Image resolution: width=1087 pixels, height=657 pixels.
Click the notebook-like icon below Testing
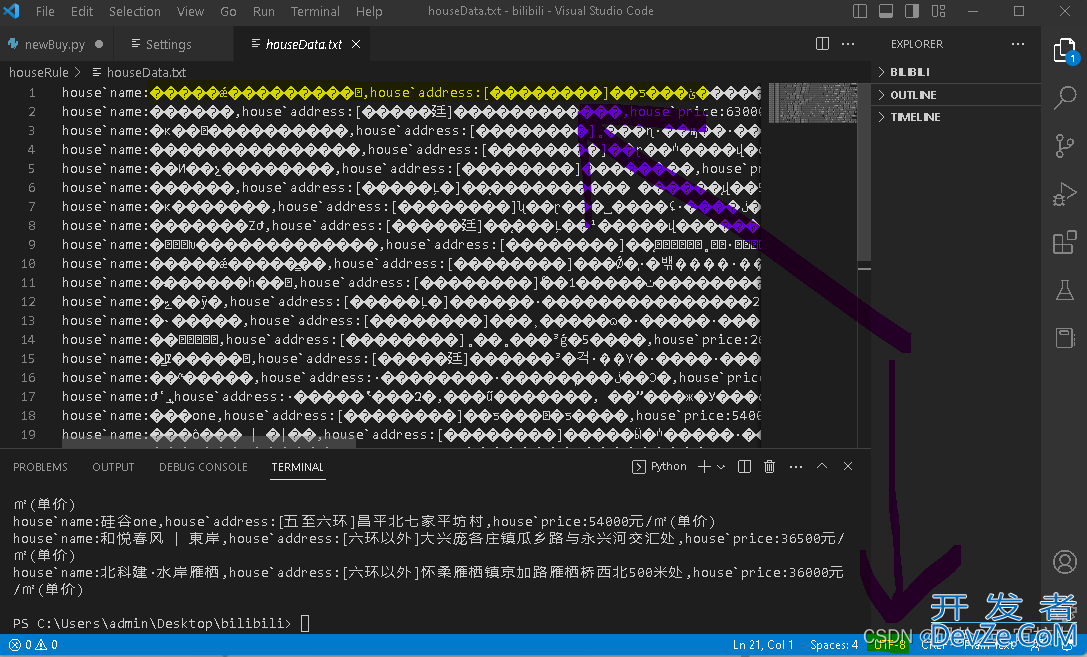pyautogui.click(x=1064, y=338)
